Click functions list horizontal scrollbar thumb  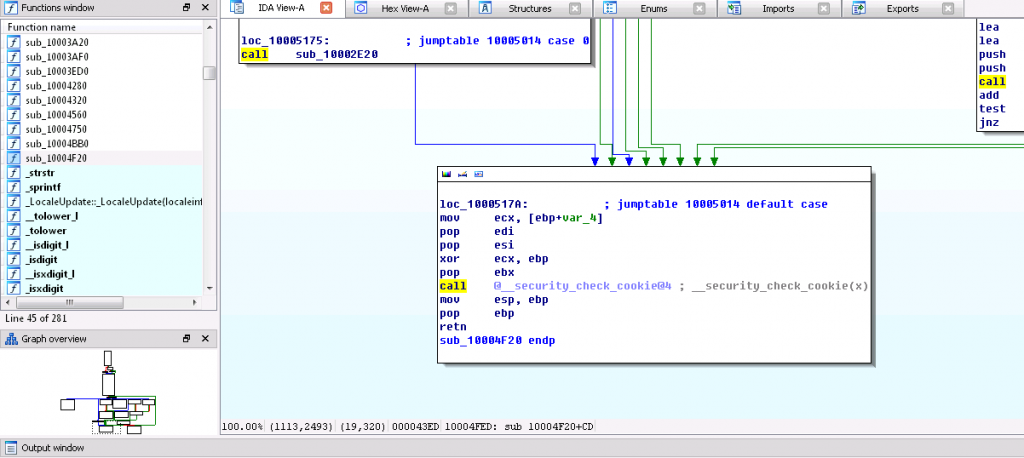pos(69,303)
